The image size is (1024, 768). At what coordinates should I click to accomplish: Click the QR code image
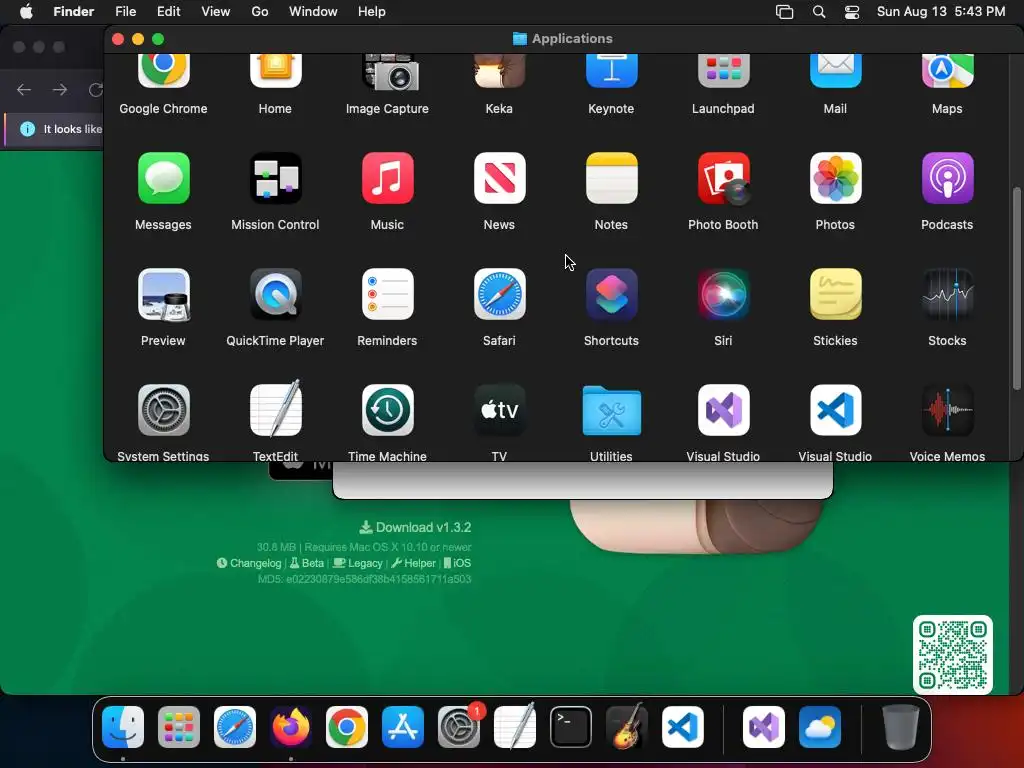953,655
